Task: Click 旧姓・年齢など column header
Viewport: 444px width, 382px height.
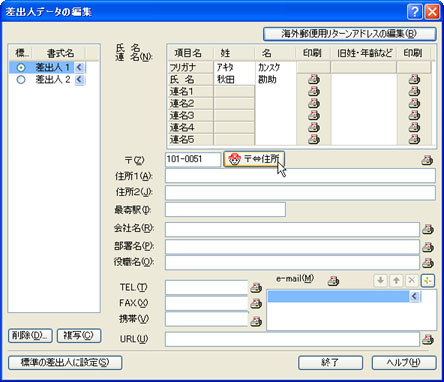Action: (x=364, y=53)
